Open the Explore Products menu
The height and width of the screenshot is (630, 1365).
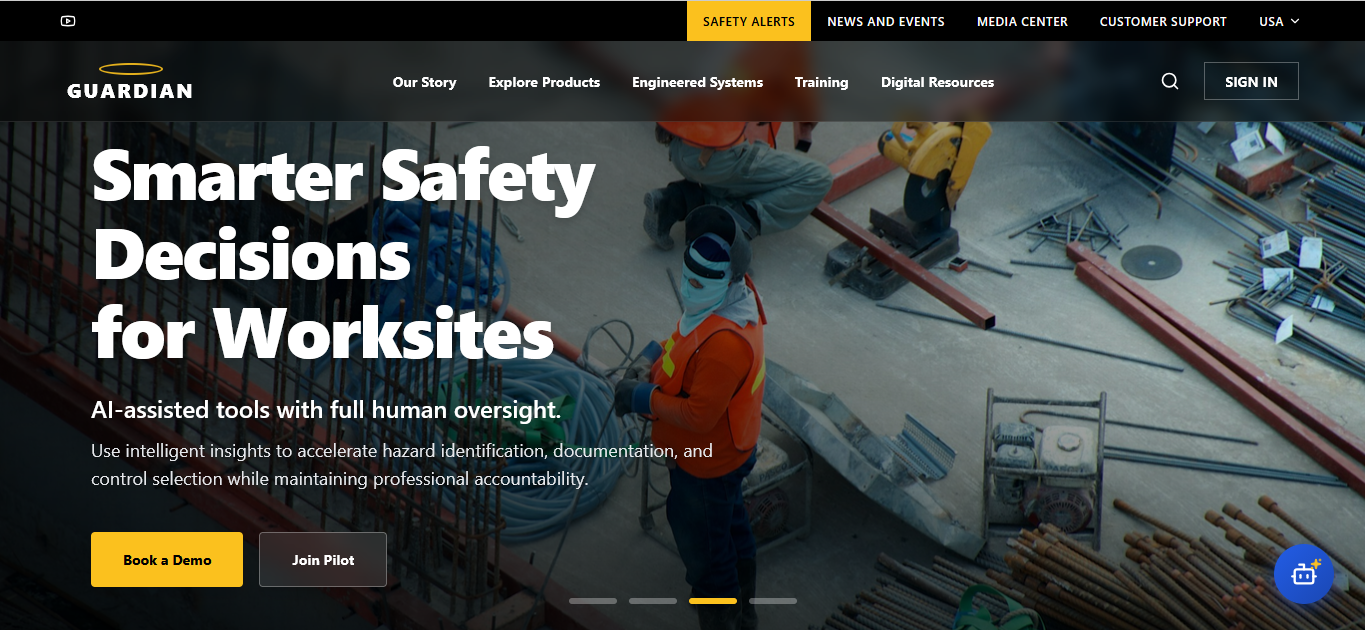544,82
